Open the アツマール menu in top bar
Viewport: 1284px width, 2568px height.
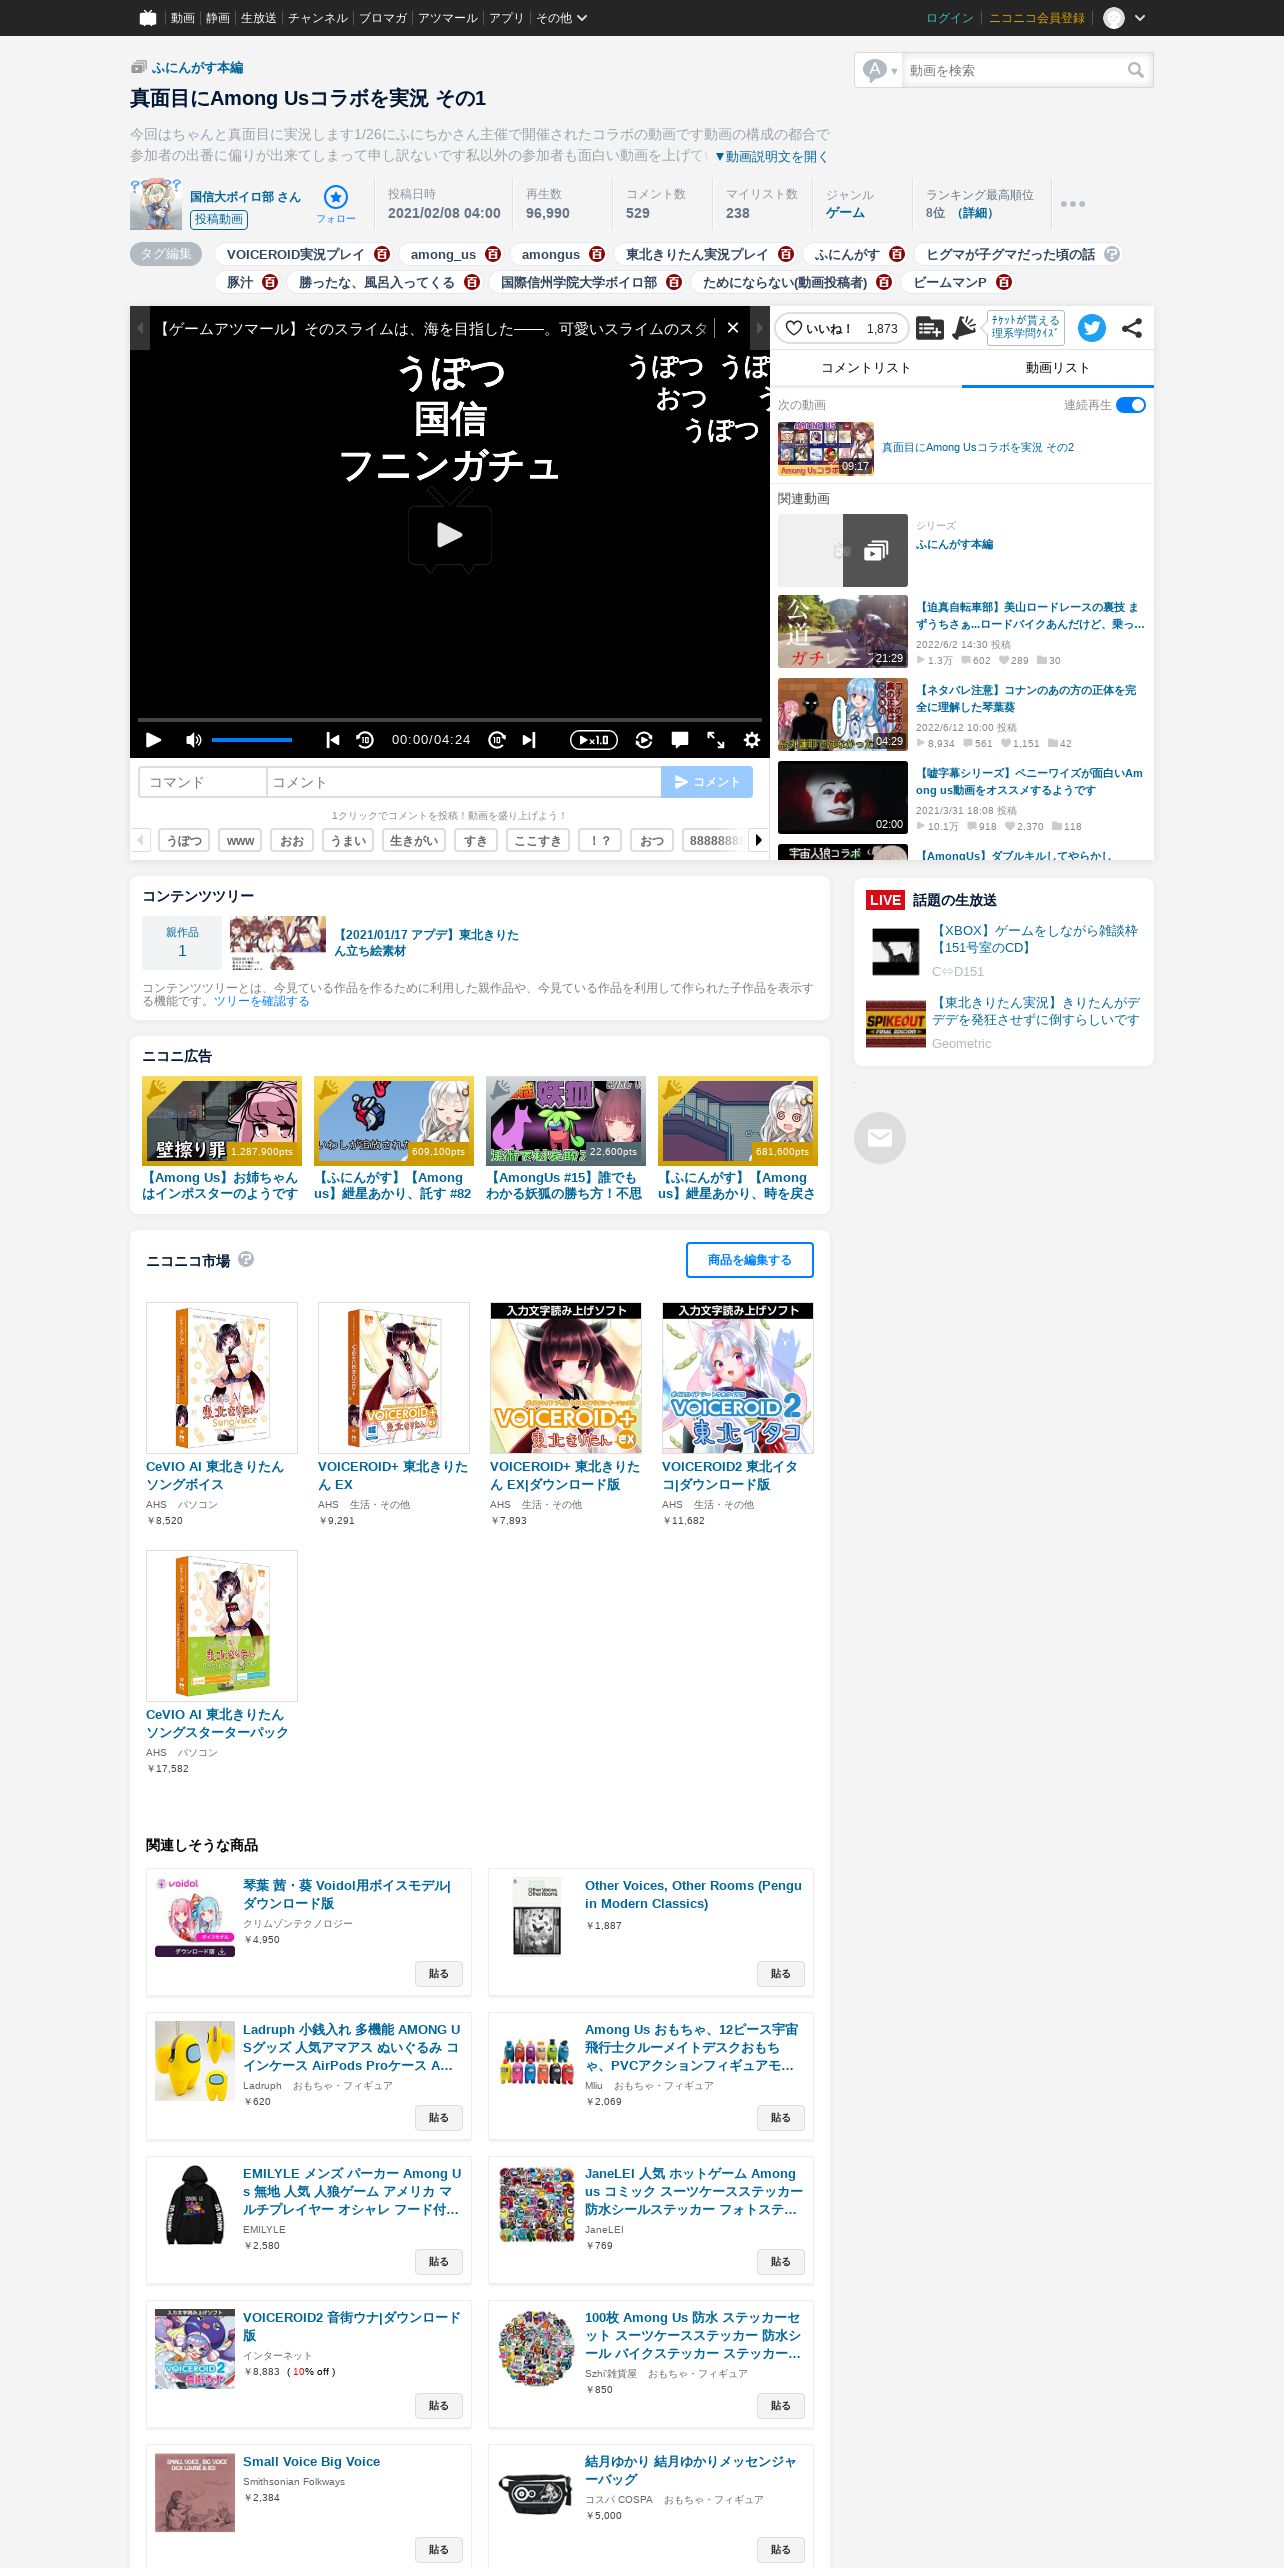[448, 18]
